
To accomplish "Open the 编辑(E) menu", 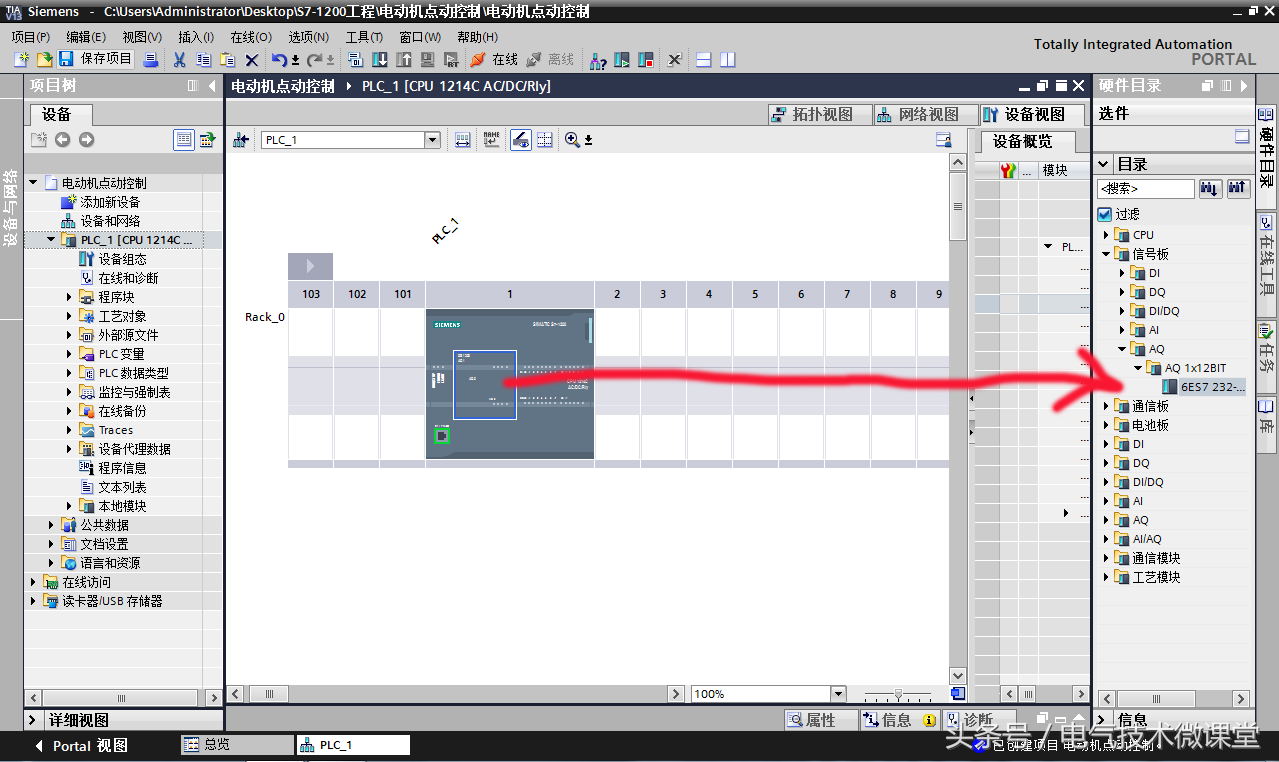I will click(86, 37).
